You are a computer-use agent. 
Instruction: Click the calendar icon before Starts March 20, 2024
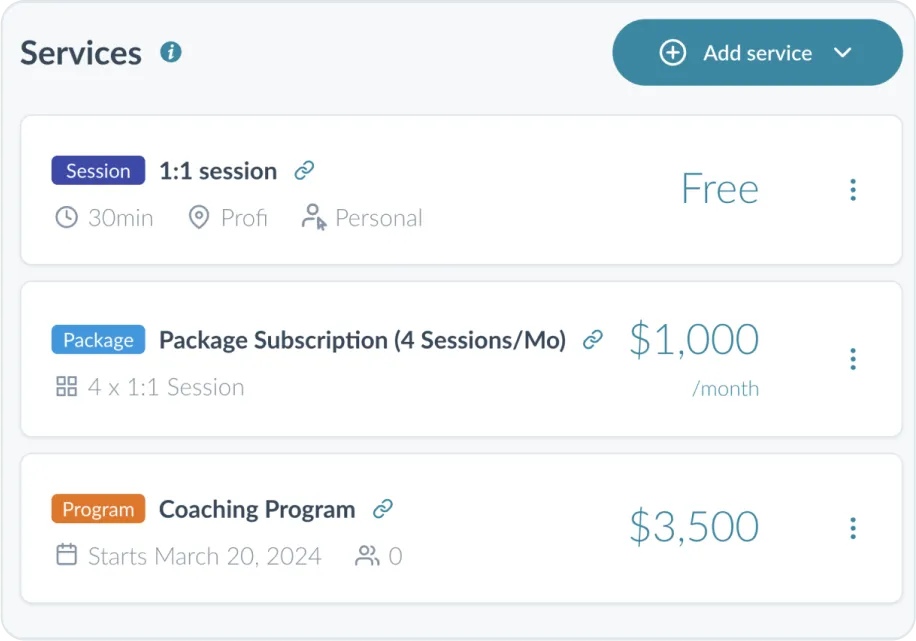click(x=66, y=556)
